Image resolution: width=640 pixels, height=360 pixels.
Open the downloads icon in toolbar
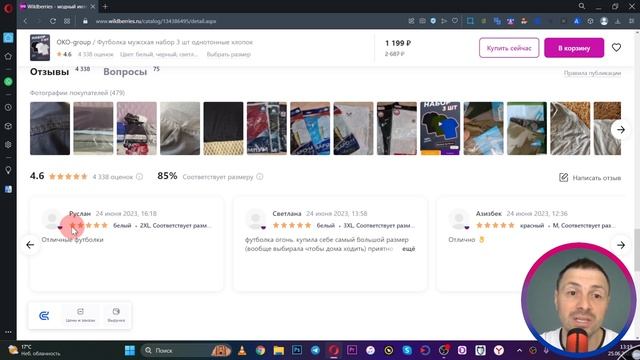[618, 21]
